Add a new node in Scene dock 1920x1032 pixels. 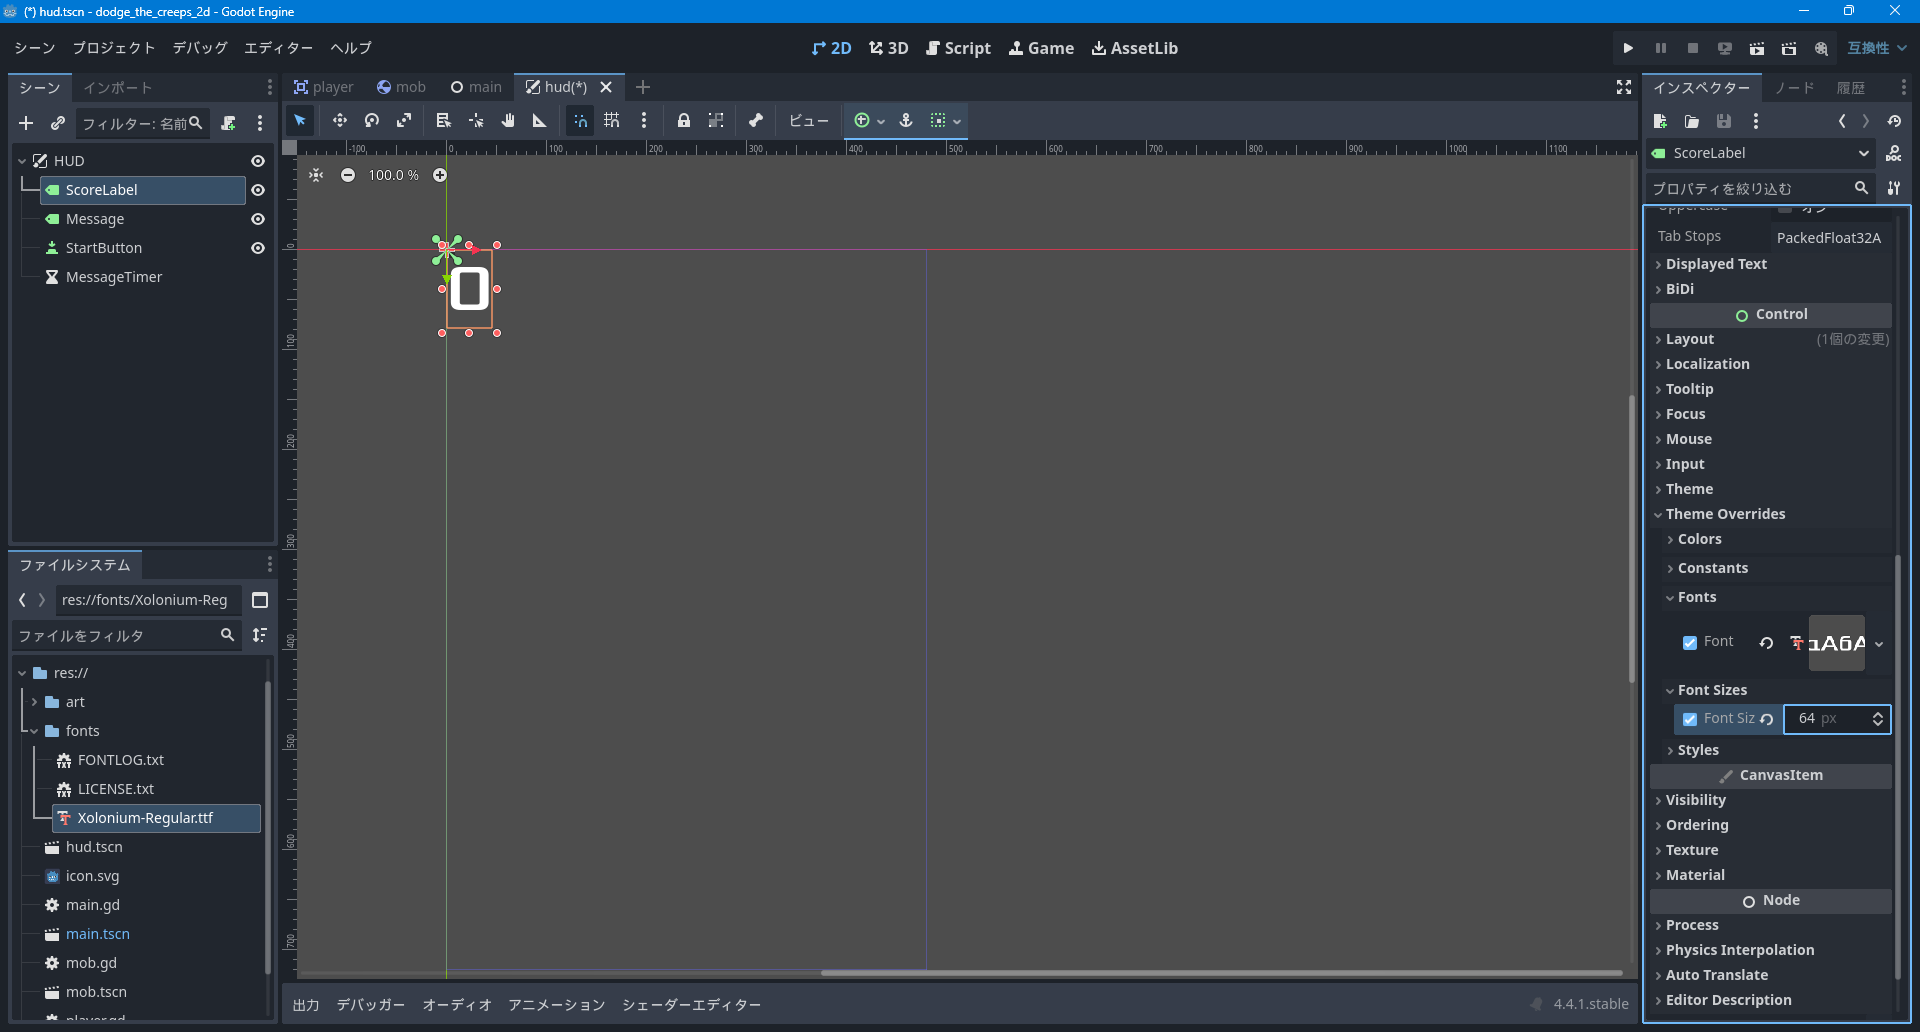[26, 123]
